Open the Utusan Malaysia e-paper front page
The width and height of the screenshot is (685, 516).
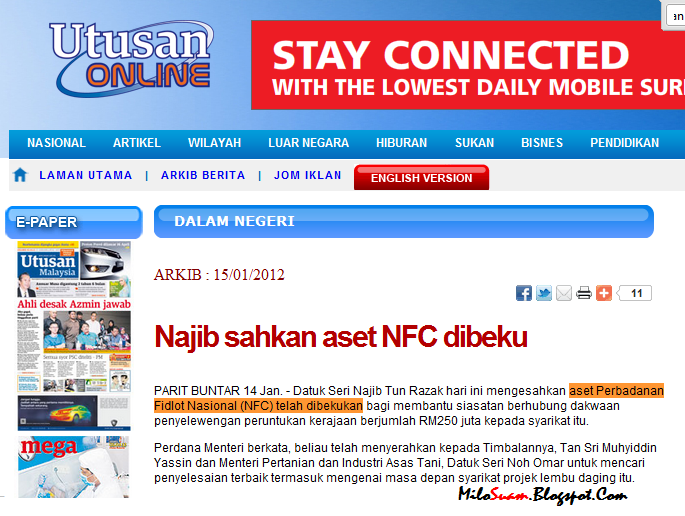click(74, 317)
